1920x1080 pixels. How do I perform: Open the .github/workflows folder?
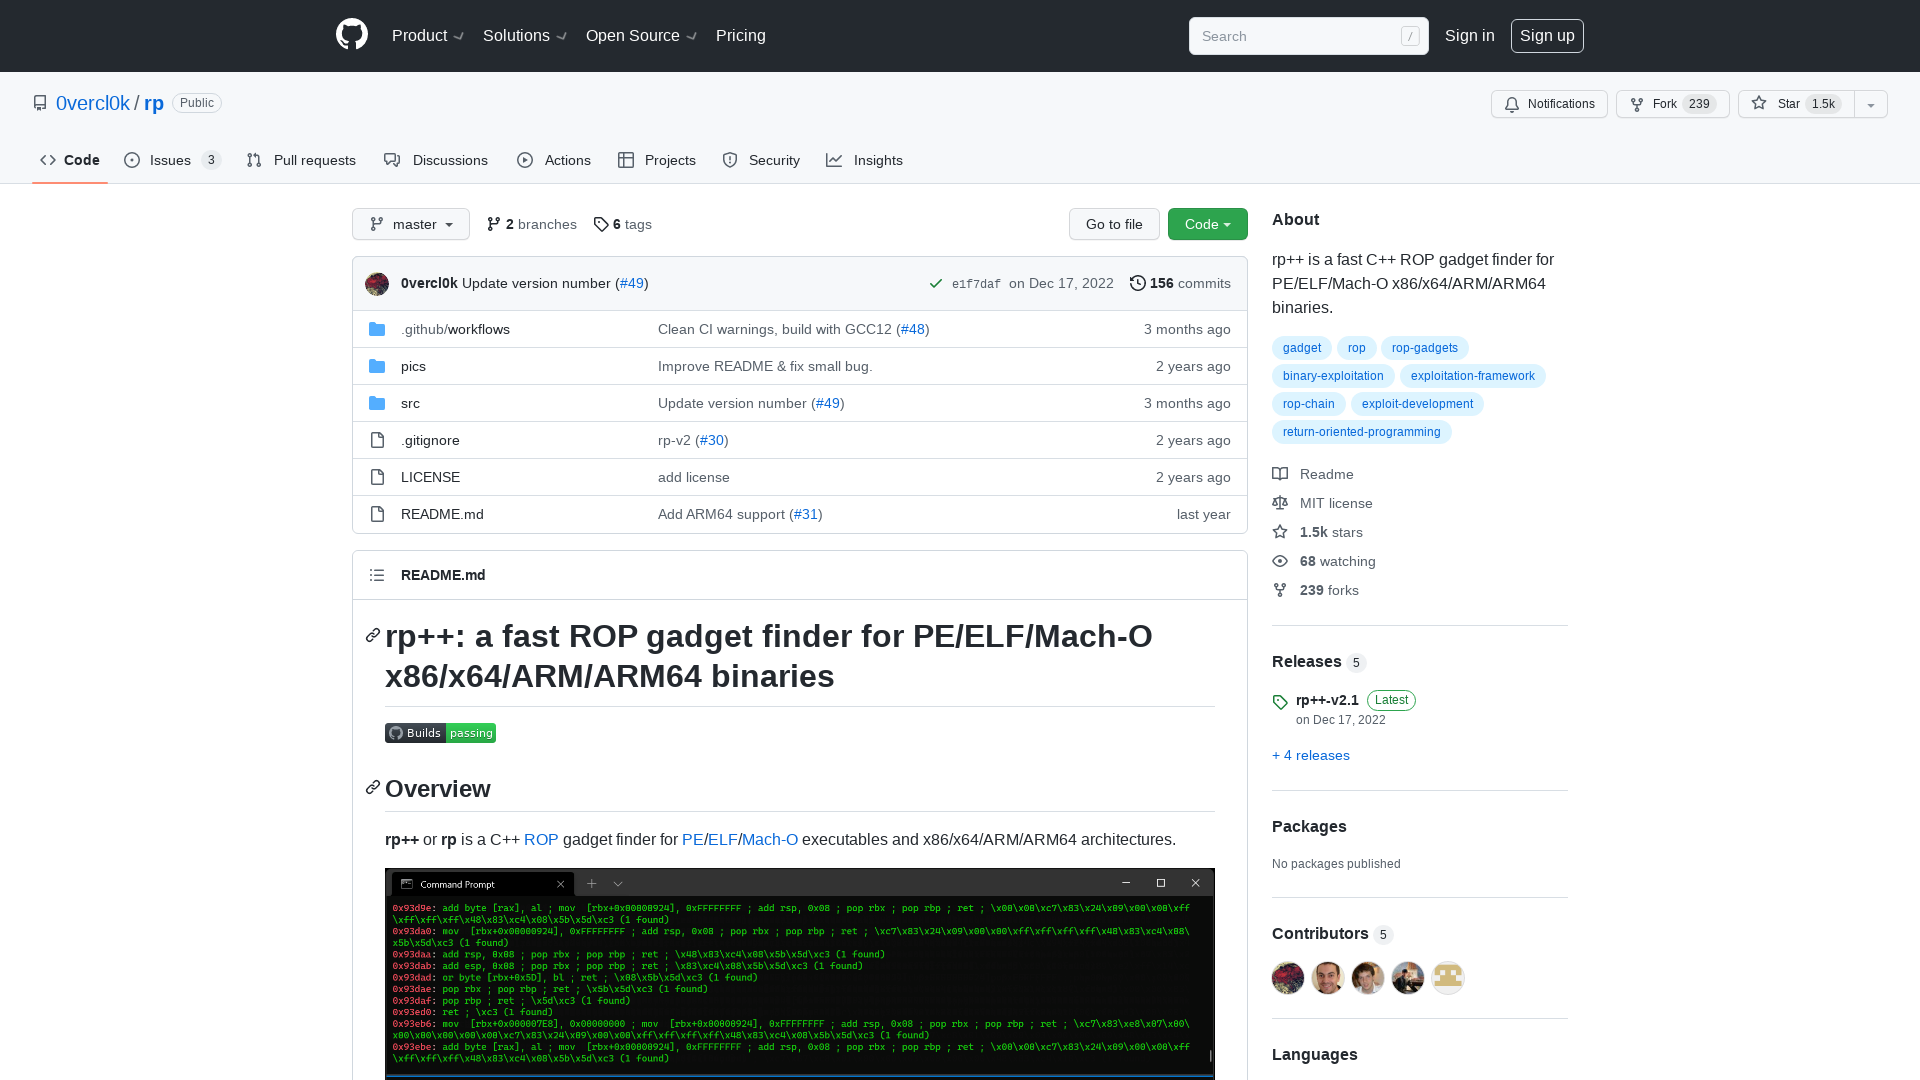455,329
